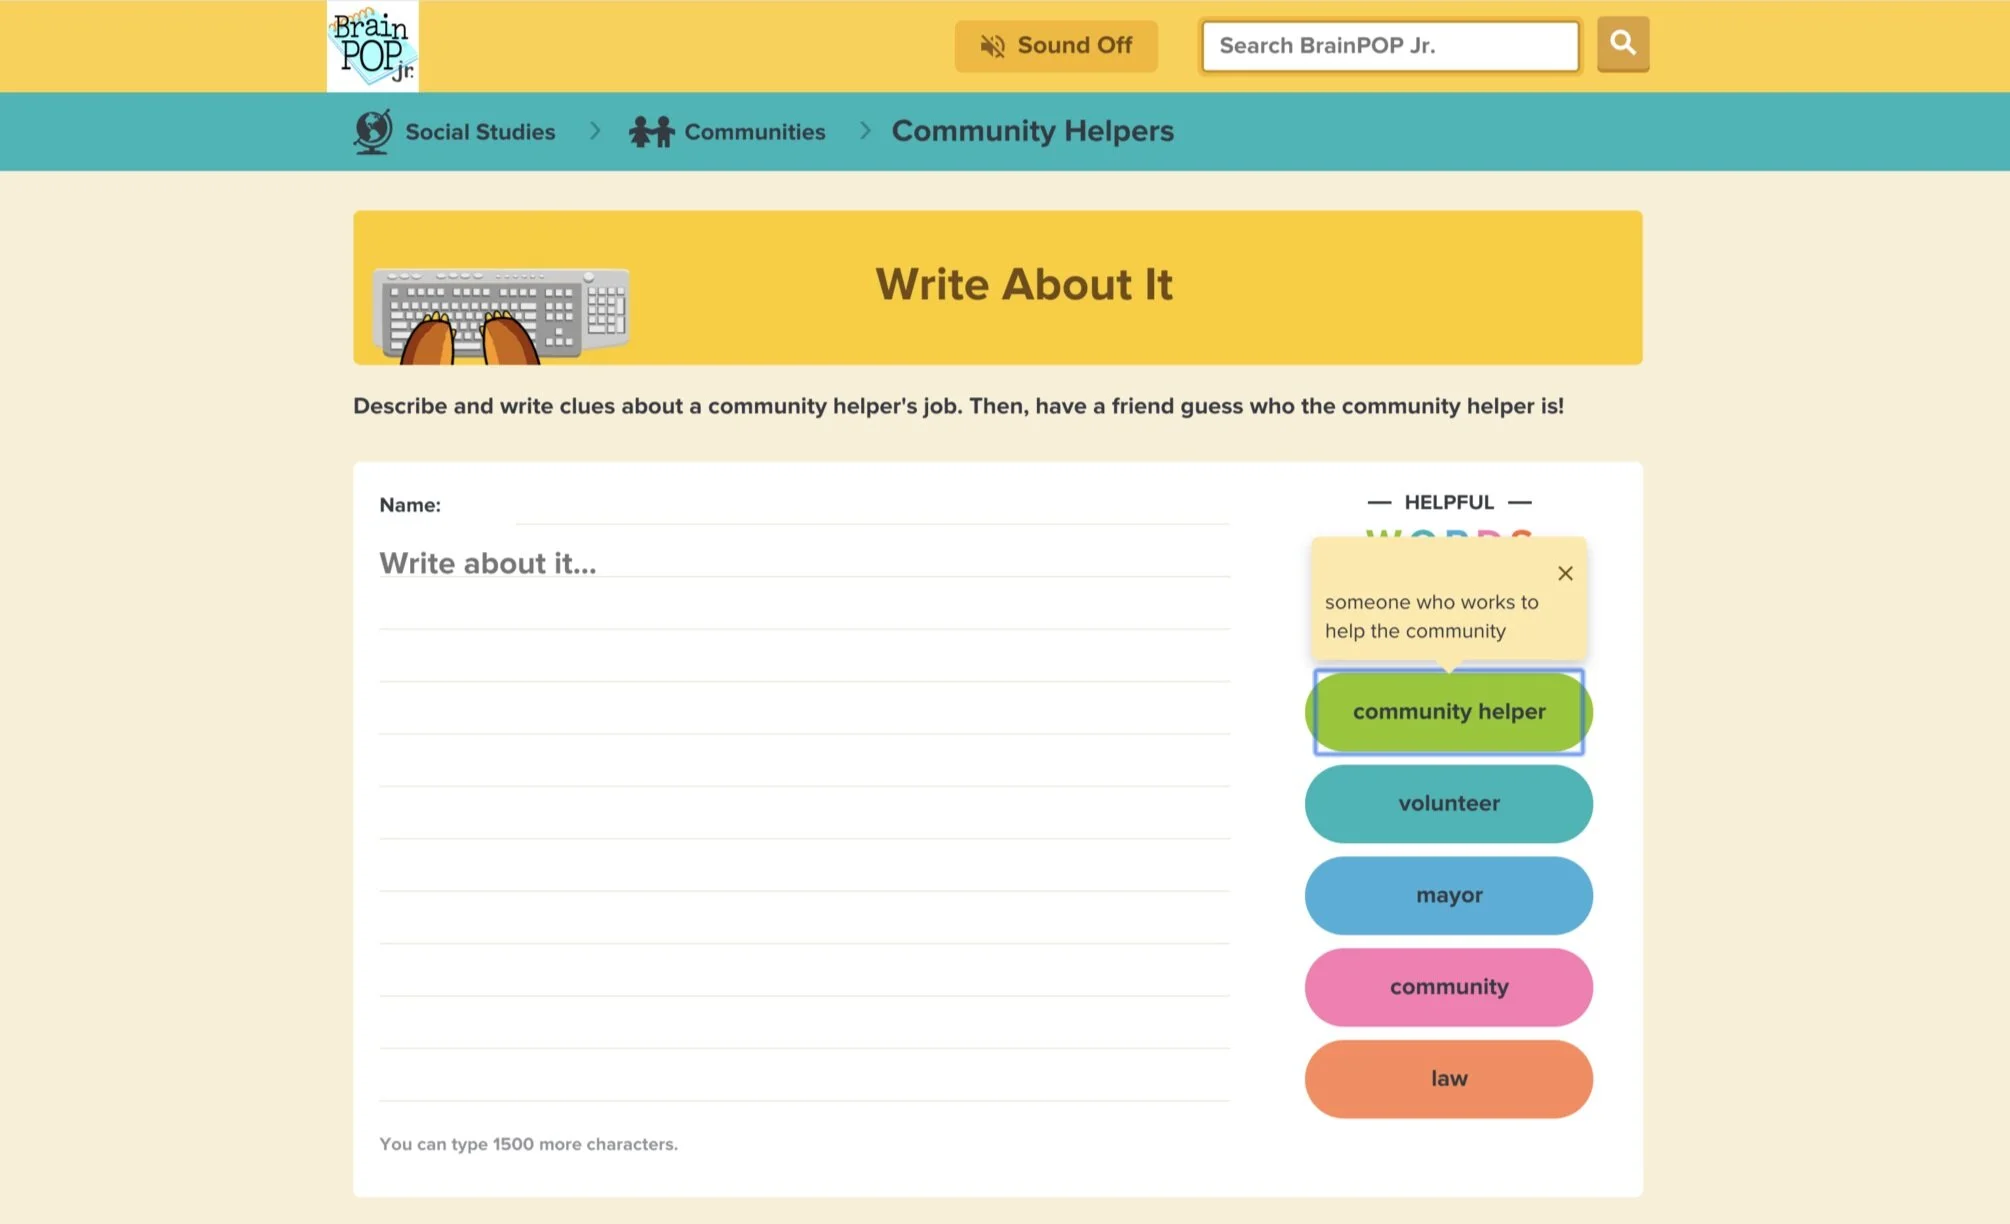This screenshot has width=2010, height=1224.
Task: Click the green community helper word
Action: (x=1448, y=712)
